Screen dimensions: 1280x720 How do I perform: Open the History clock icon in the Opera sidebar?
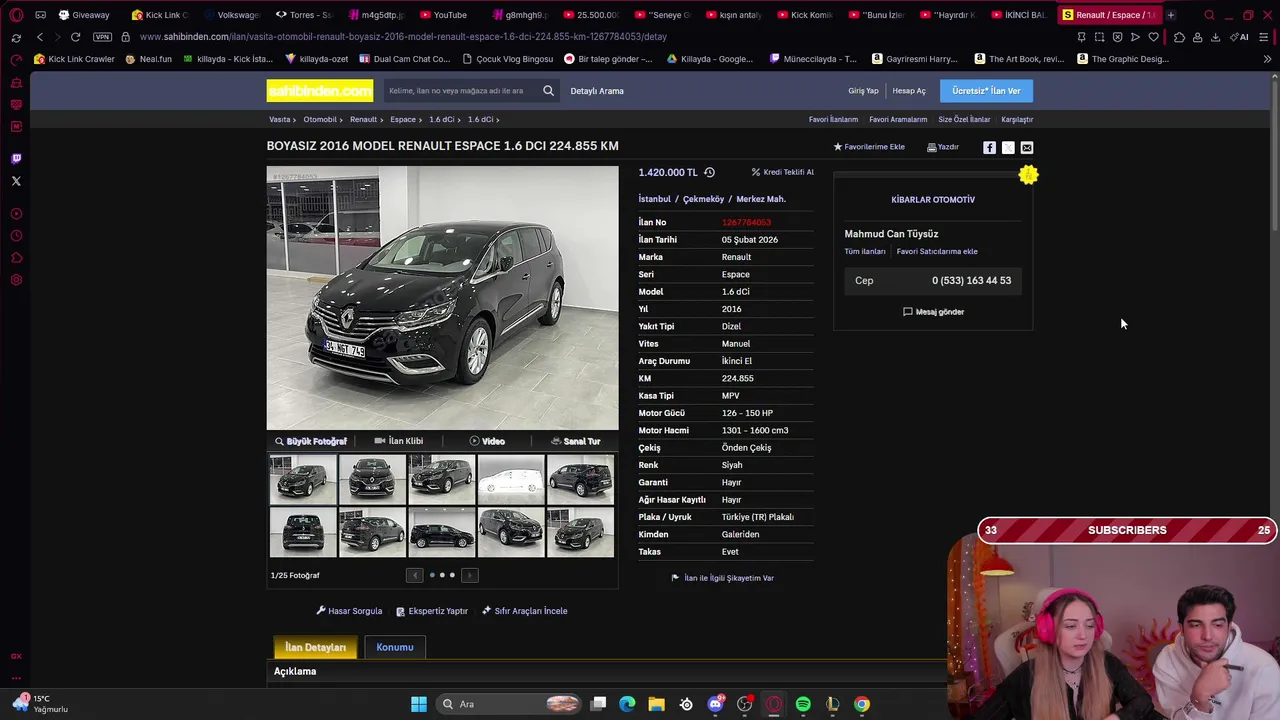(x=16, y=236)
